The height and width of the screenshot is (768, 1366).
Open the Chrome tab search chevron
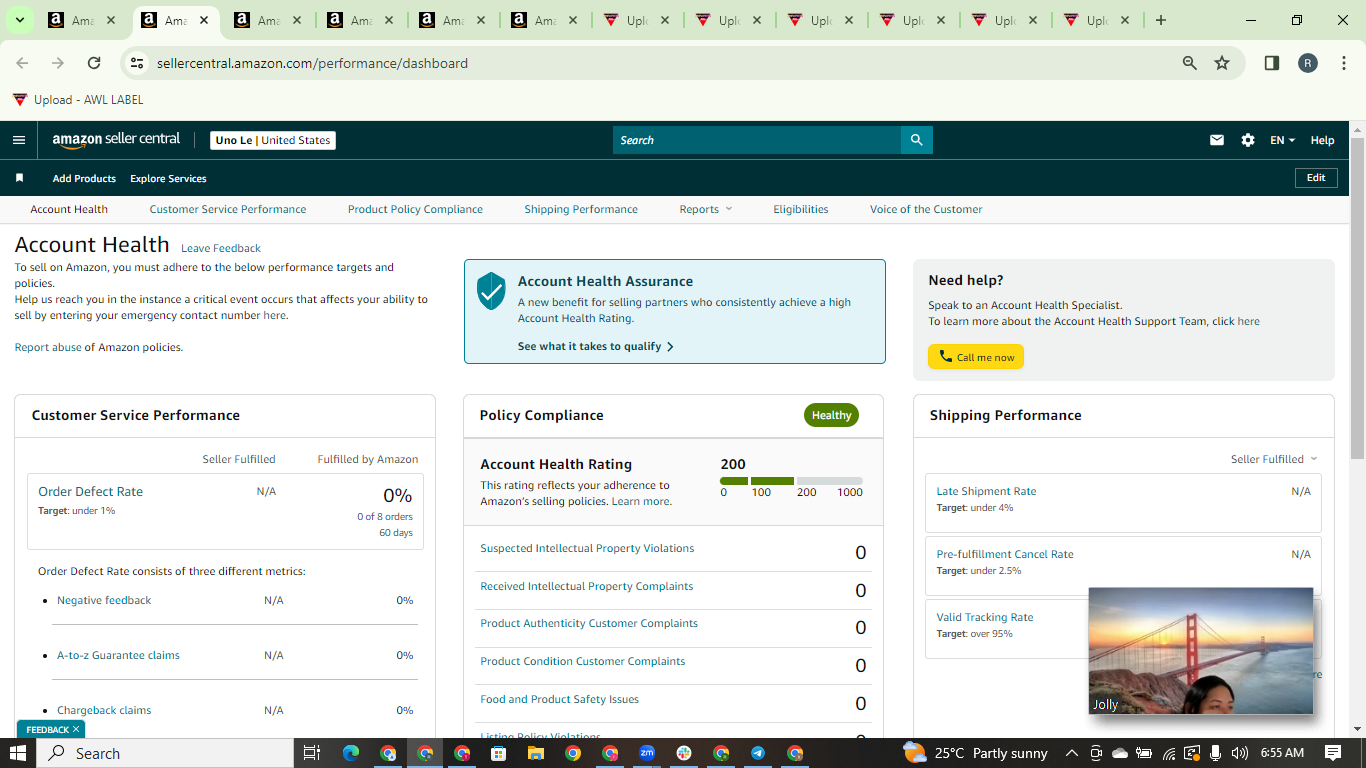tap(19, 20)
